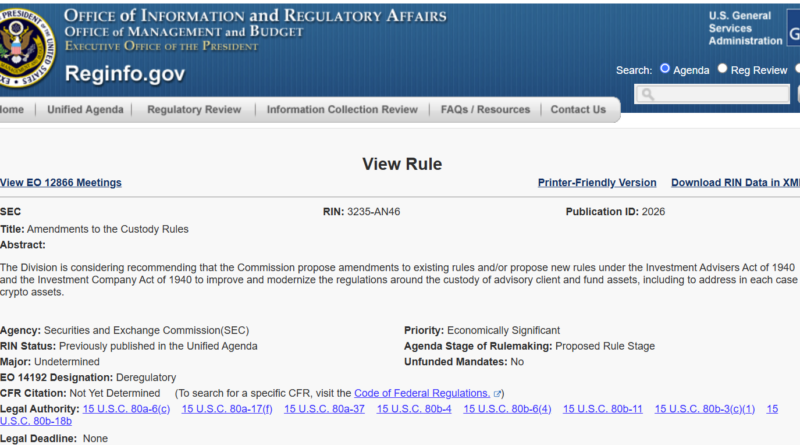The width and height of the screenshot is (800, 445).
Task: Open Information Collection Review menu
Action: point(342,110)
